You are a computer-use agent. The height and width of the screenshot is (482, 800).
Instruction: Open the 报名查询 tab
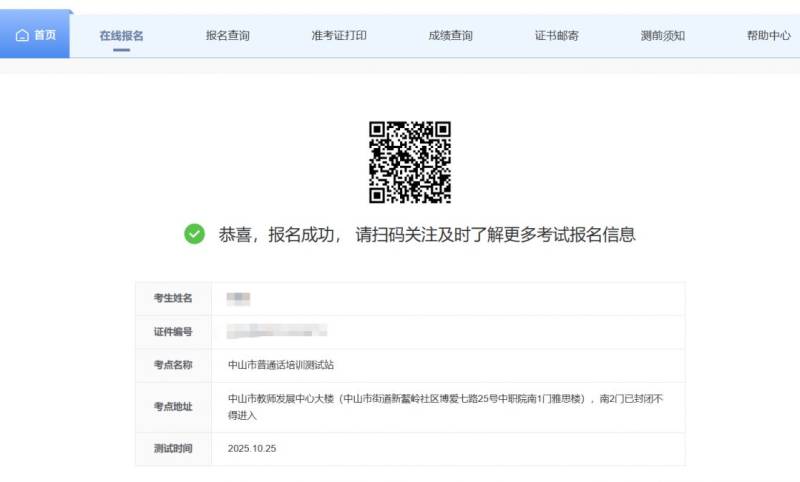coord(228,36)
